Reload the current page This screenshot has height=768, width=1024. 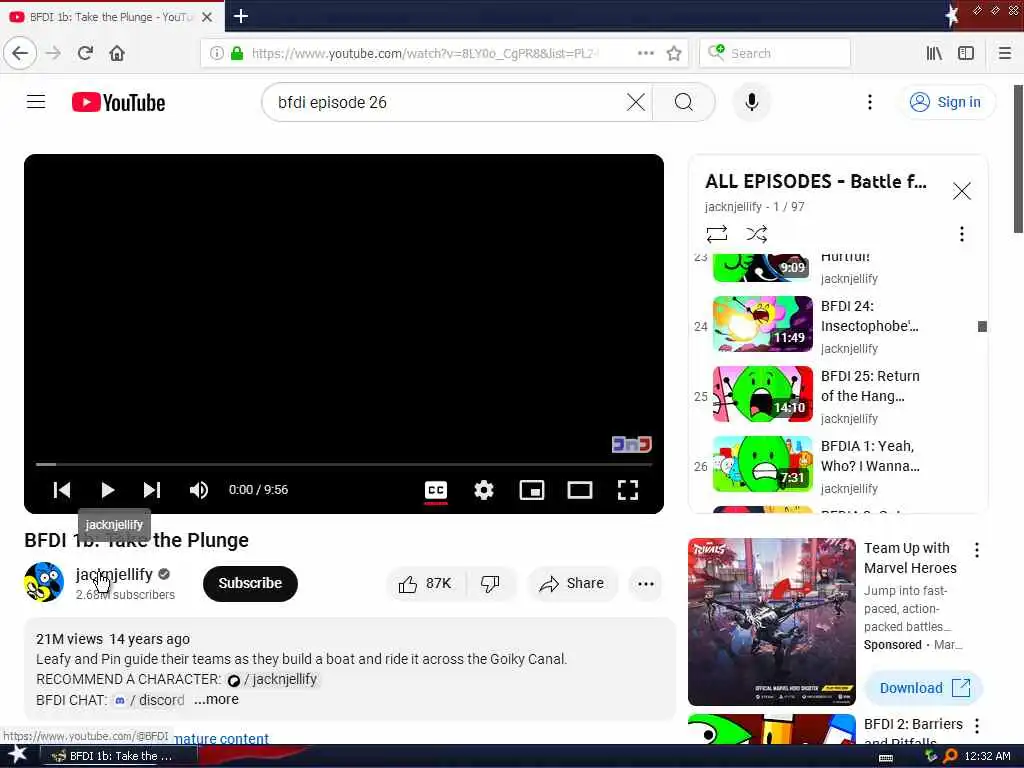click(86, 53)
